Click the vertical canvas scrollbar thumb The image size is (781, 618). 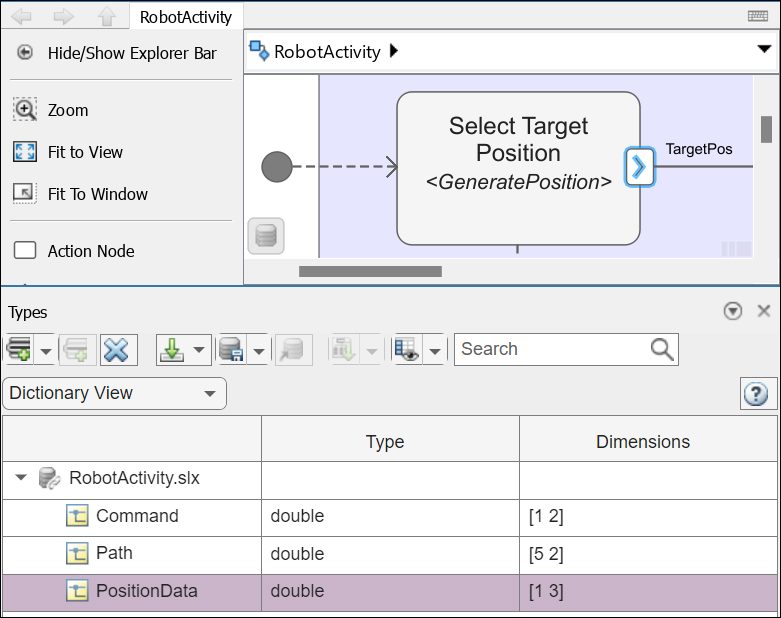tap(766, 129)
